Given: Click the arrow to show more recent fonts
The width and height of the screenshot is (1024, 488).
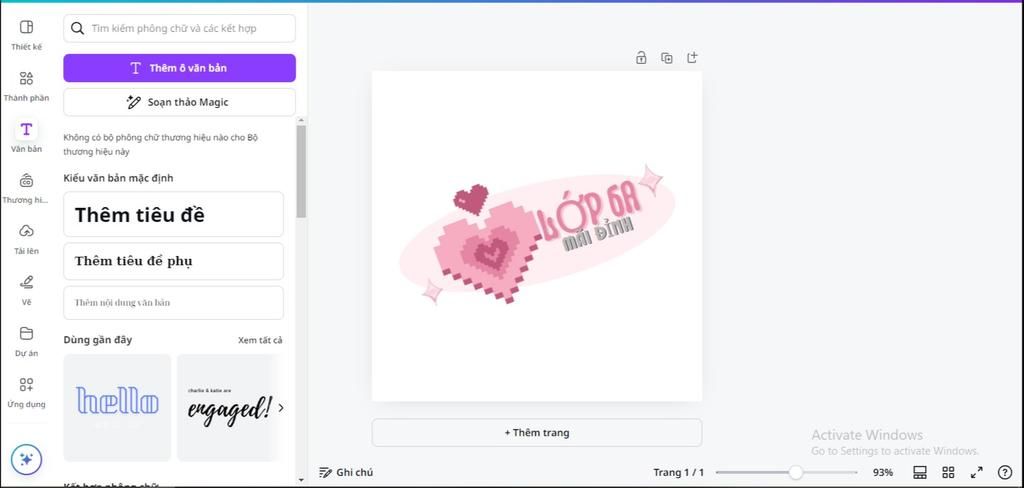Looking at the screenshot, I should (x=281, y=407).
